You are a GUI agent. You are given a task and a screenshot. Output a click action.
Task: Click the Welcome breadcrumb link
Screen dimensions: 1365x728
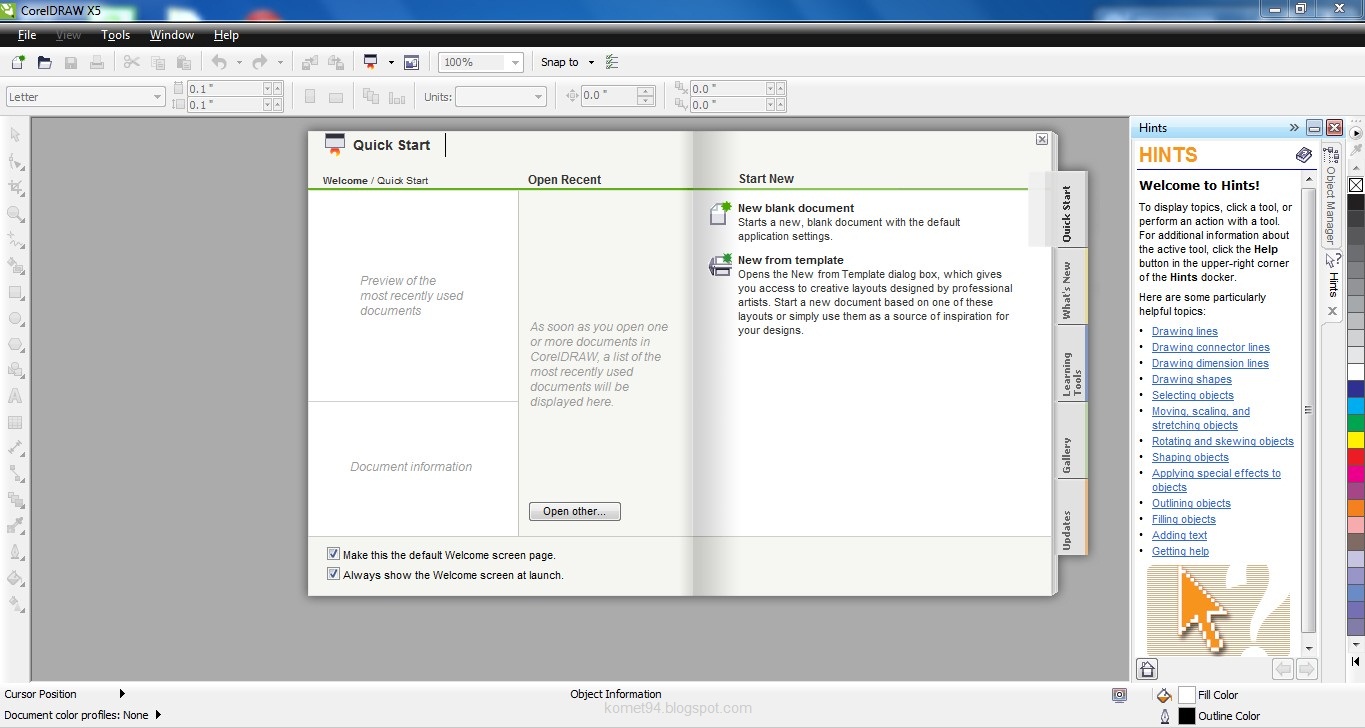click(x=345, y=181)
